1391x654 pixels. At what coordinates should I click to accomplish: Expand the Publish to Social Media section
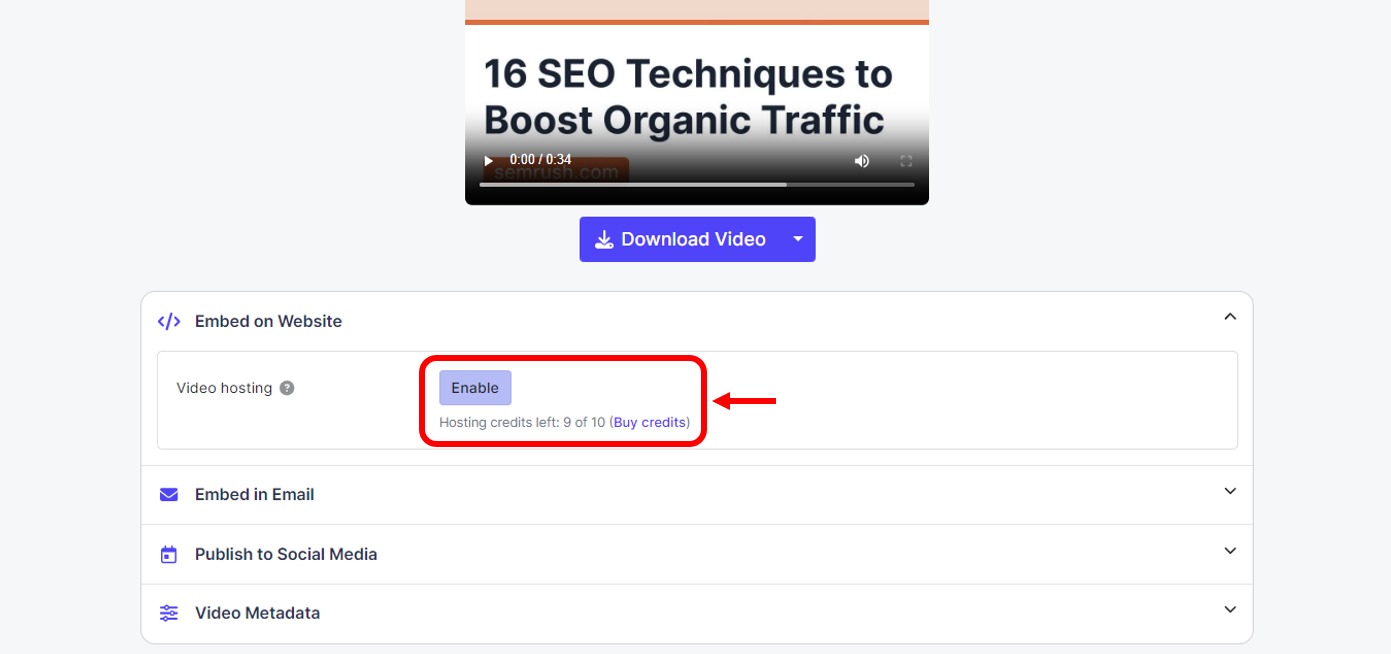[1229, 550]
